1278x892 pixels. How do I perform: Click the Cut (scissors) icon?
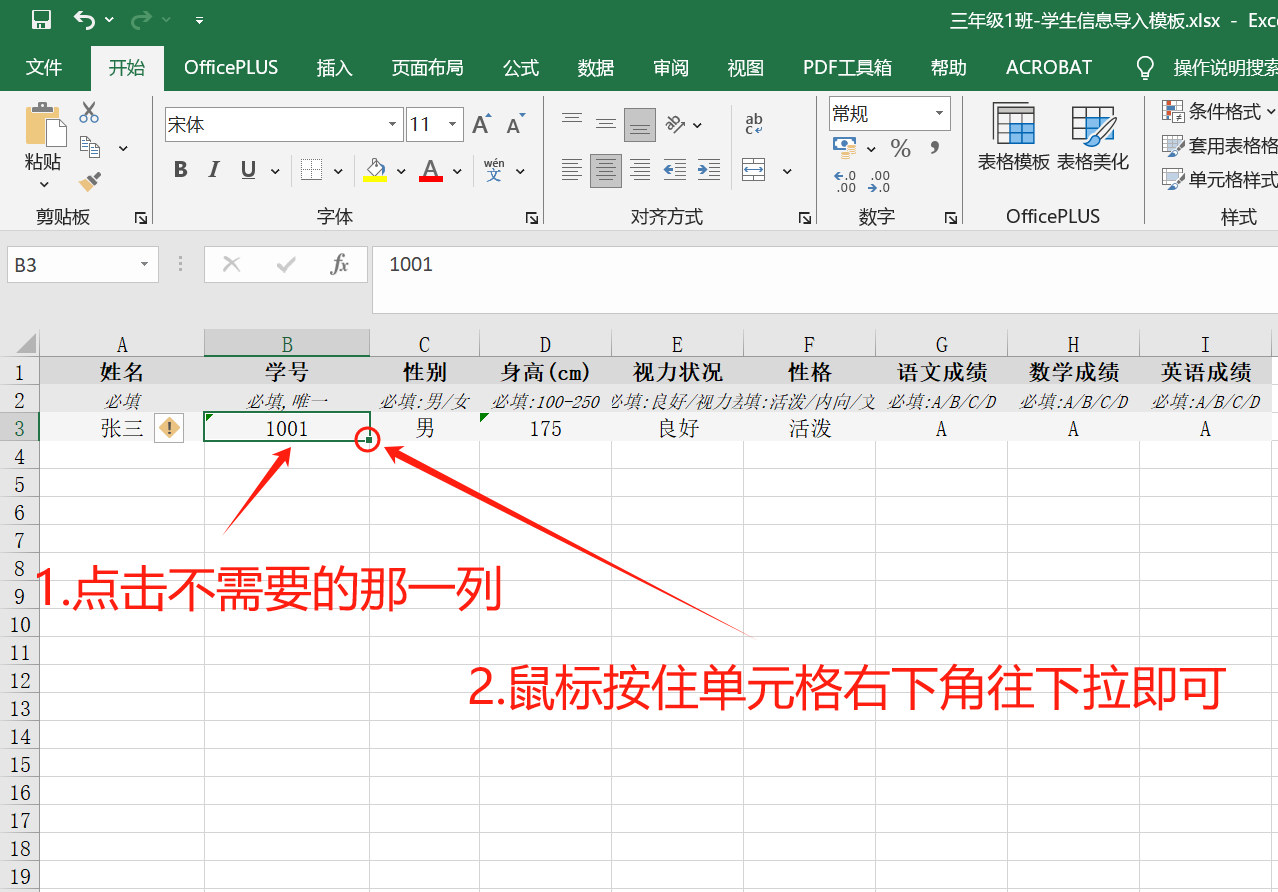(x=89, y=113)
